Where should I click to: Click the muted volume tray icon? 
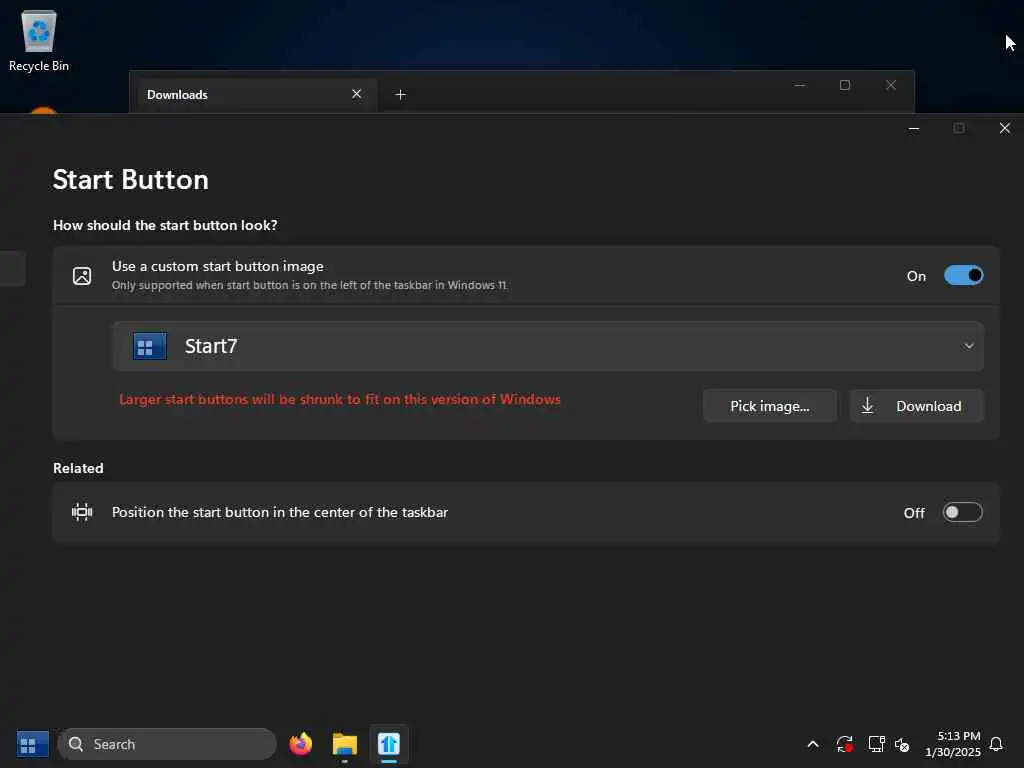902,744
